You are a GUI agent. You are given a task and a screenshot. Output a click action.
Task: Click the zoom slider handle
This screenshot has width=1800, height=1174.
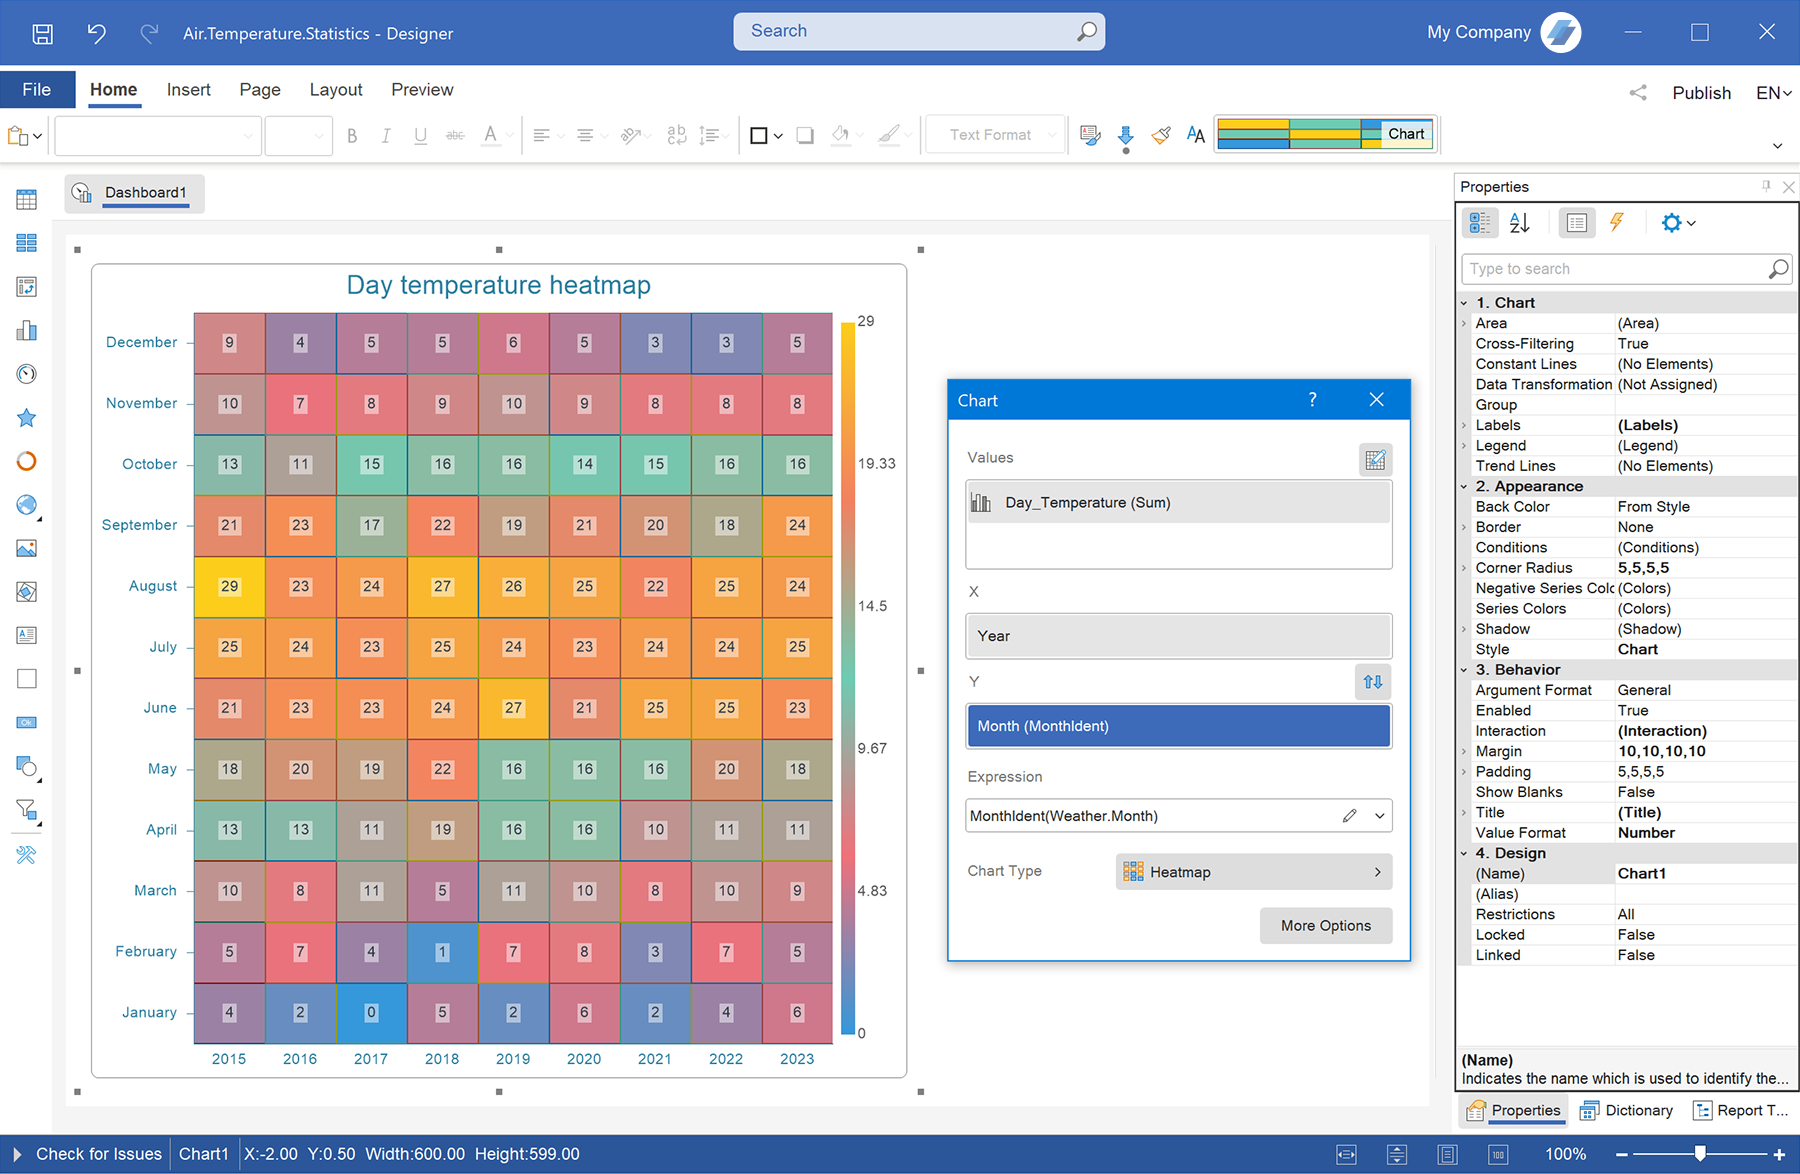(1700, 1154)
